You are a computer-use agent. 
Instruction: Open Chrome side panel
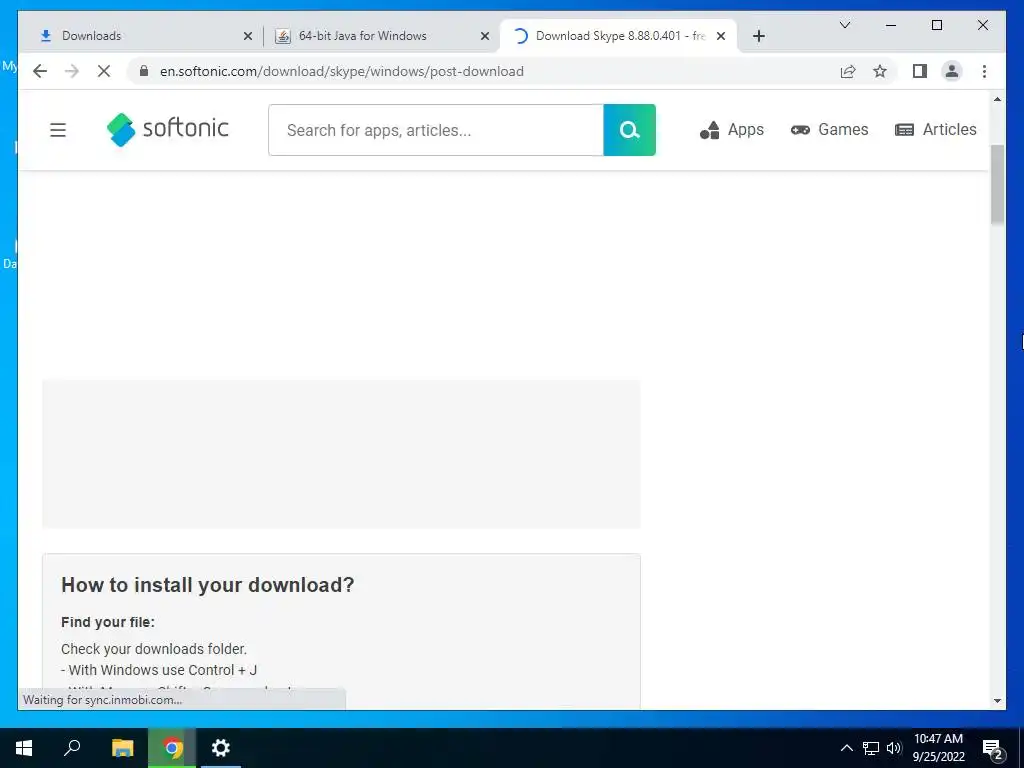click(920, 71)
